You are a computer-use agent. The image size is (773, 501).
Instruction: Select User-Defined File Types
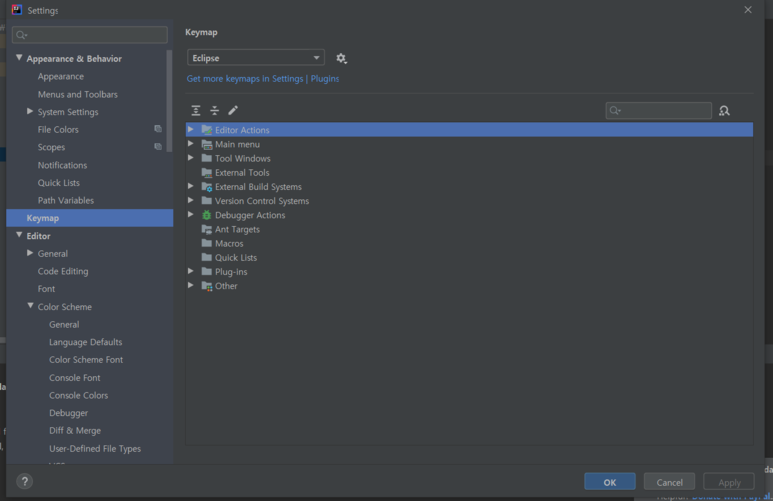tap(95, 449)
